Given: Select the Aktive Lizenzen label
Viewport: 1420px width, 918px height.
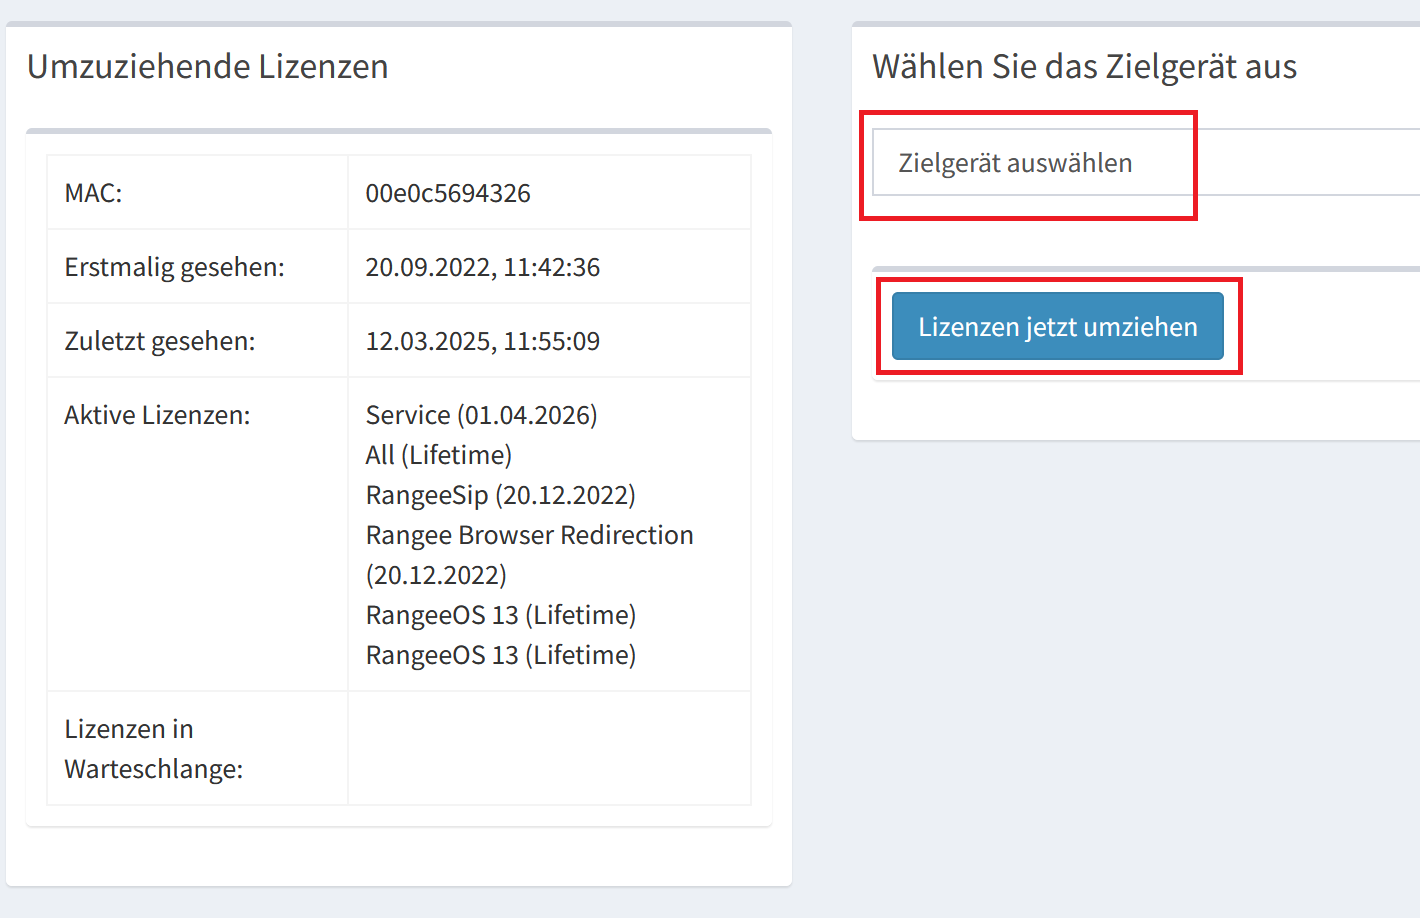Looking at the screenshot, I should coord(157,415).
